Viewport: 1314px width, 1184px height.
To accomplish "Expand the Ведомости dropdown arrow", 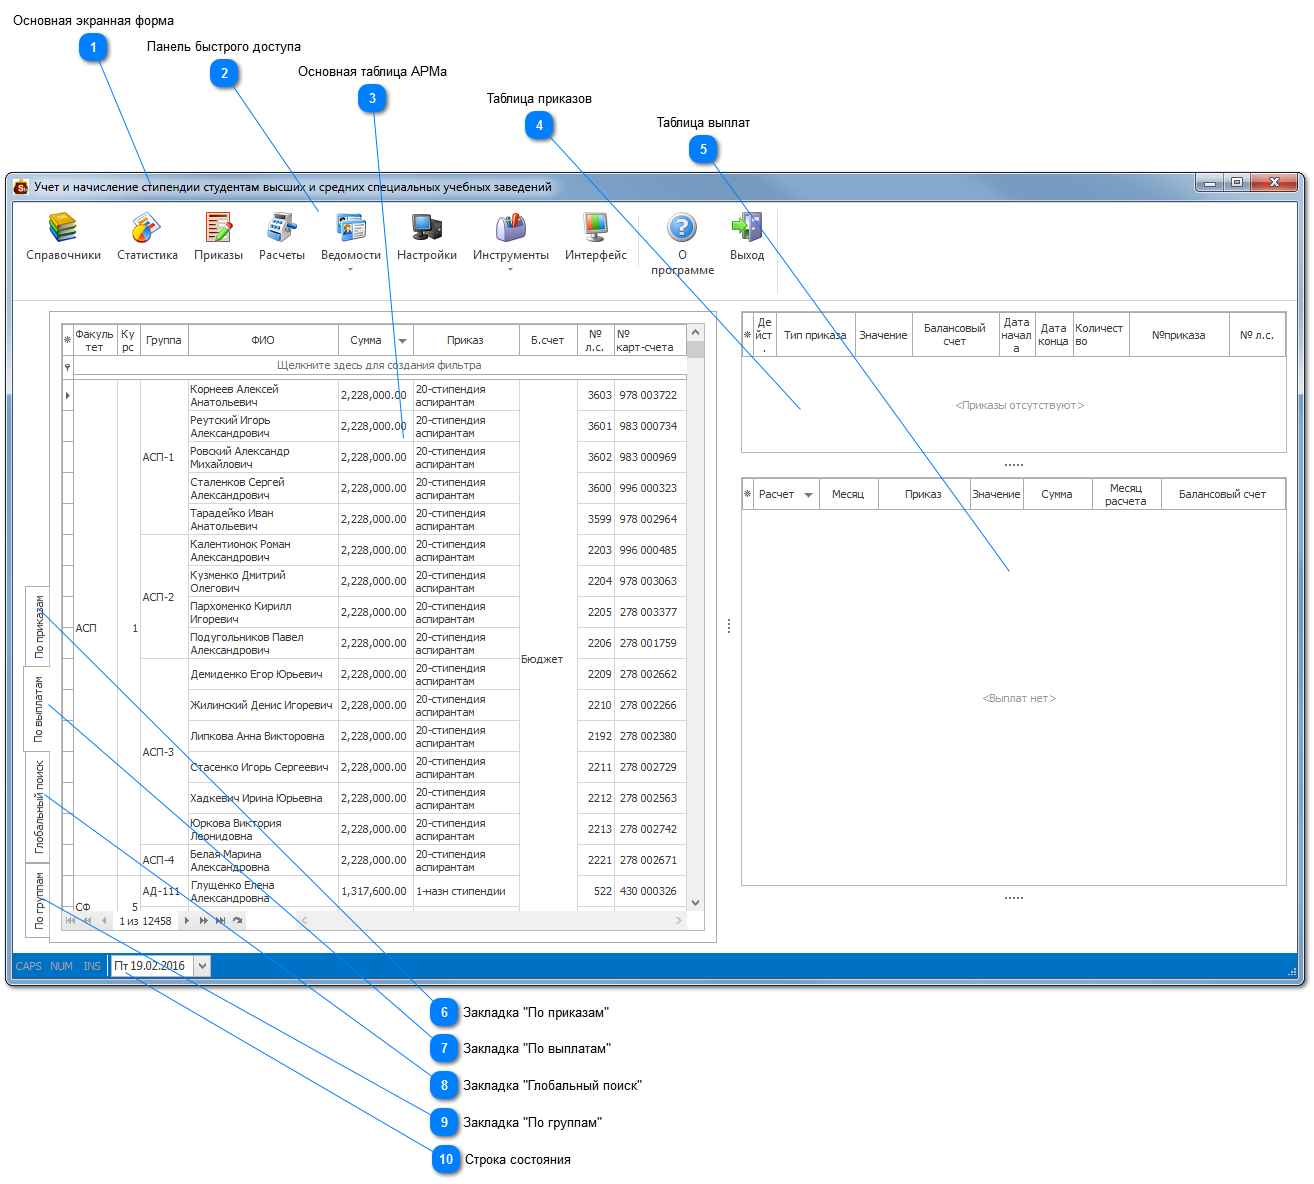I will [x=350, y=270].
